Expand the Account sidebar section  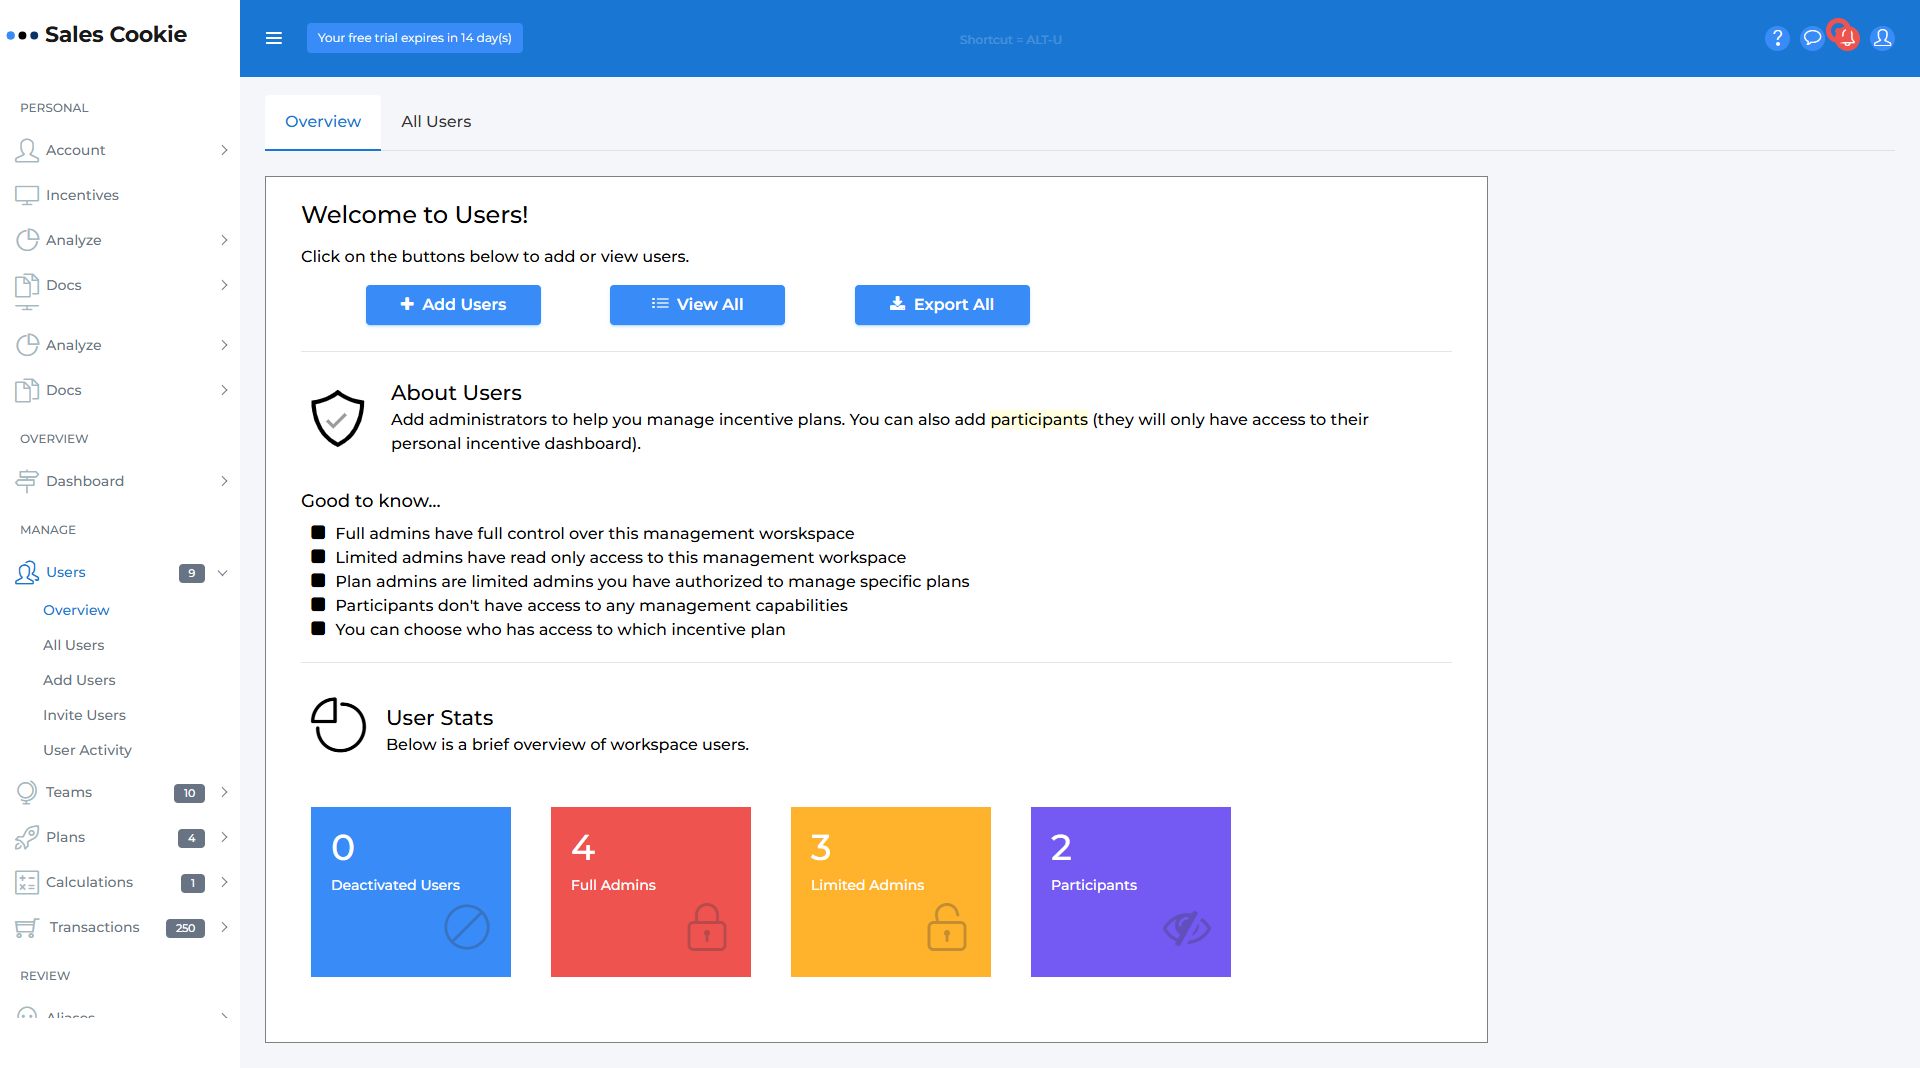coord(224,150)
